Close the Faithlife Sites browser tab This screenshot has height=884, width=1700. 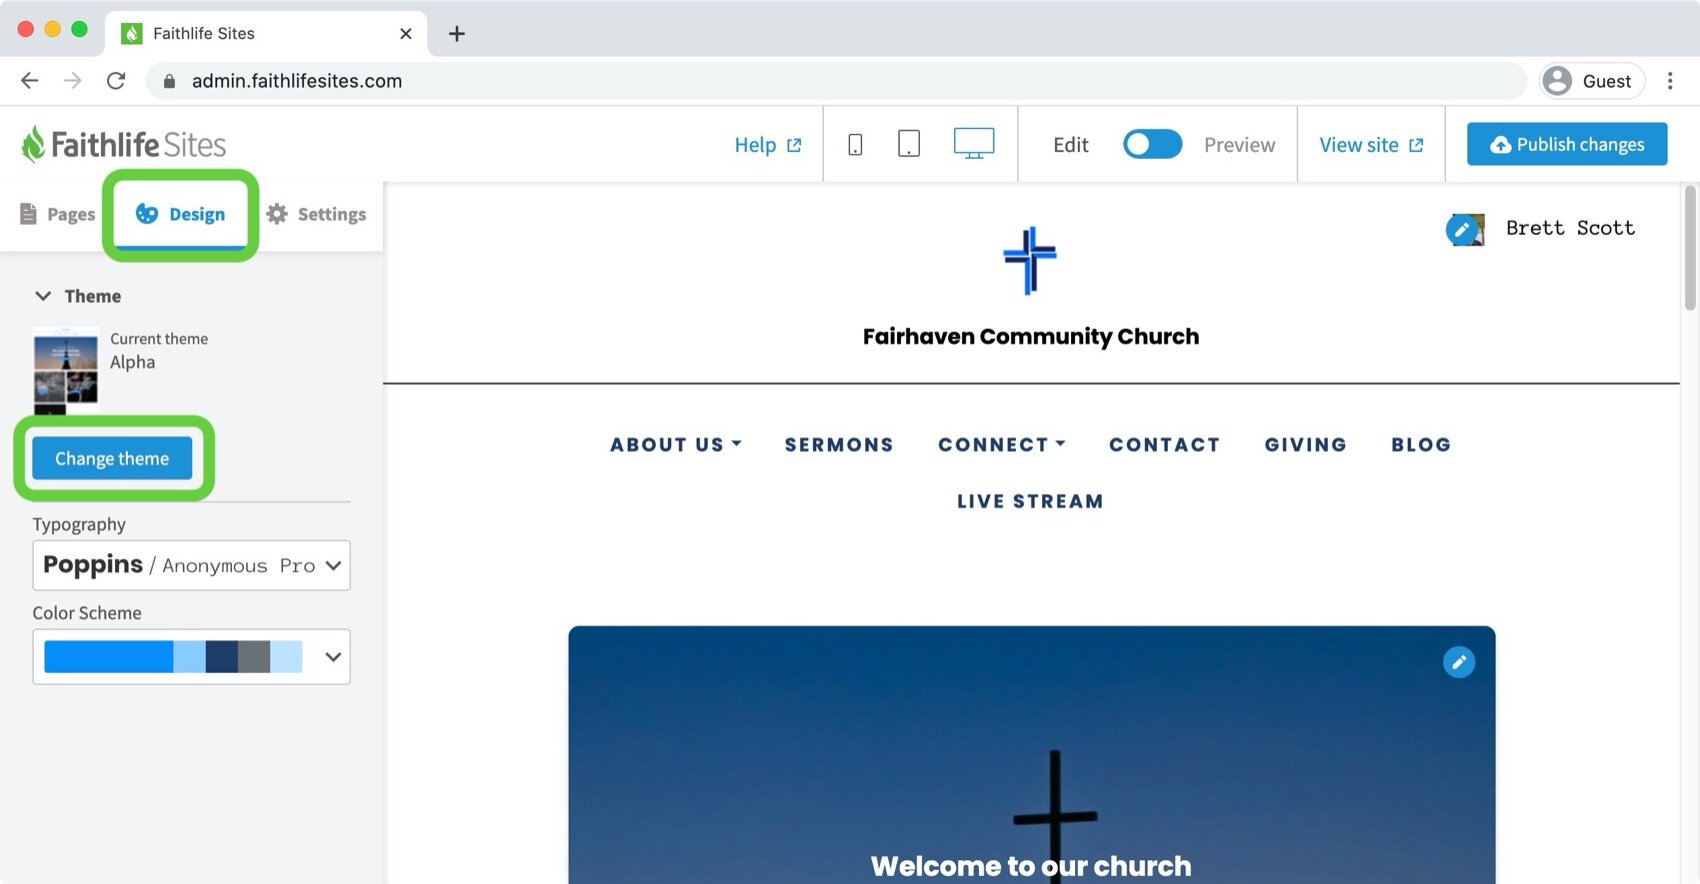[x=406, y=34]
